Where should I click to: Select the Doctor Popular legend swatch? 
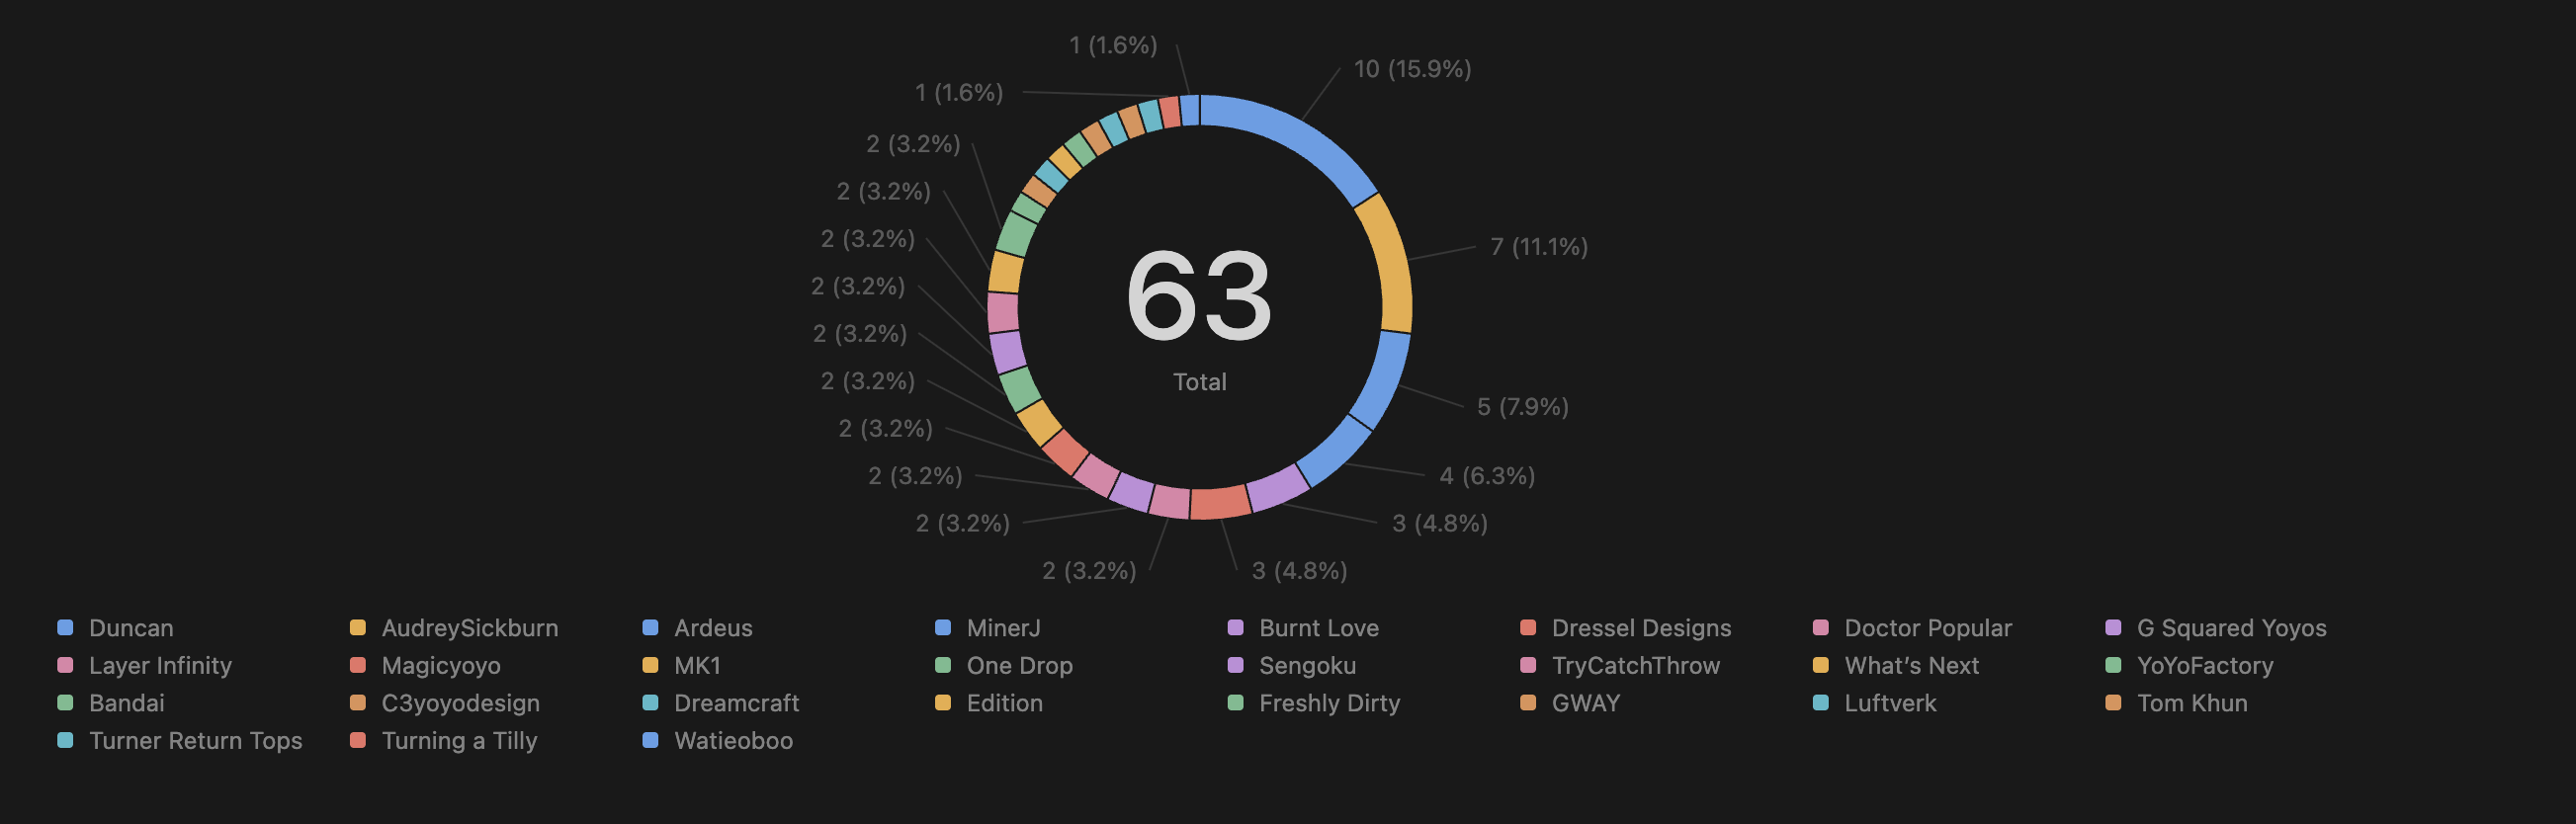pyautogui.click(x=1820, y=628)
